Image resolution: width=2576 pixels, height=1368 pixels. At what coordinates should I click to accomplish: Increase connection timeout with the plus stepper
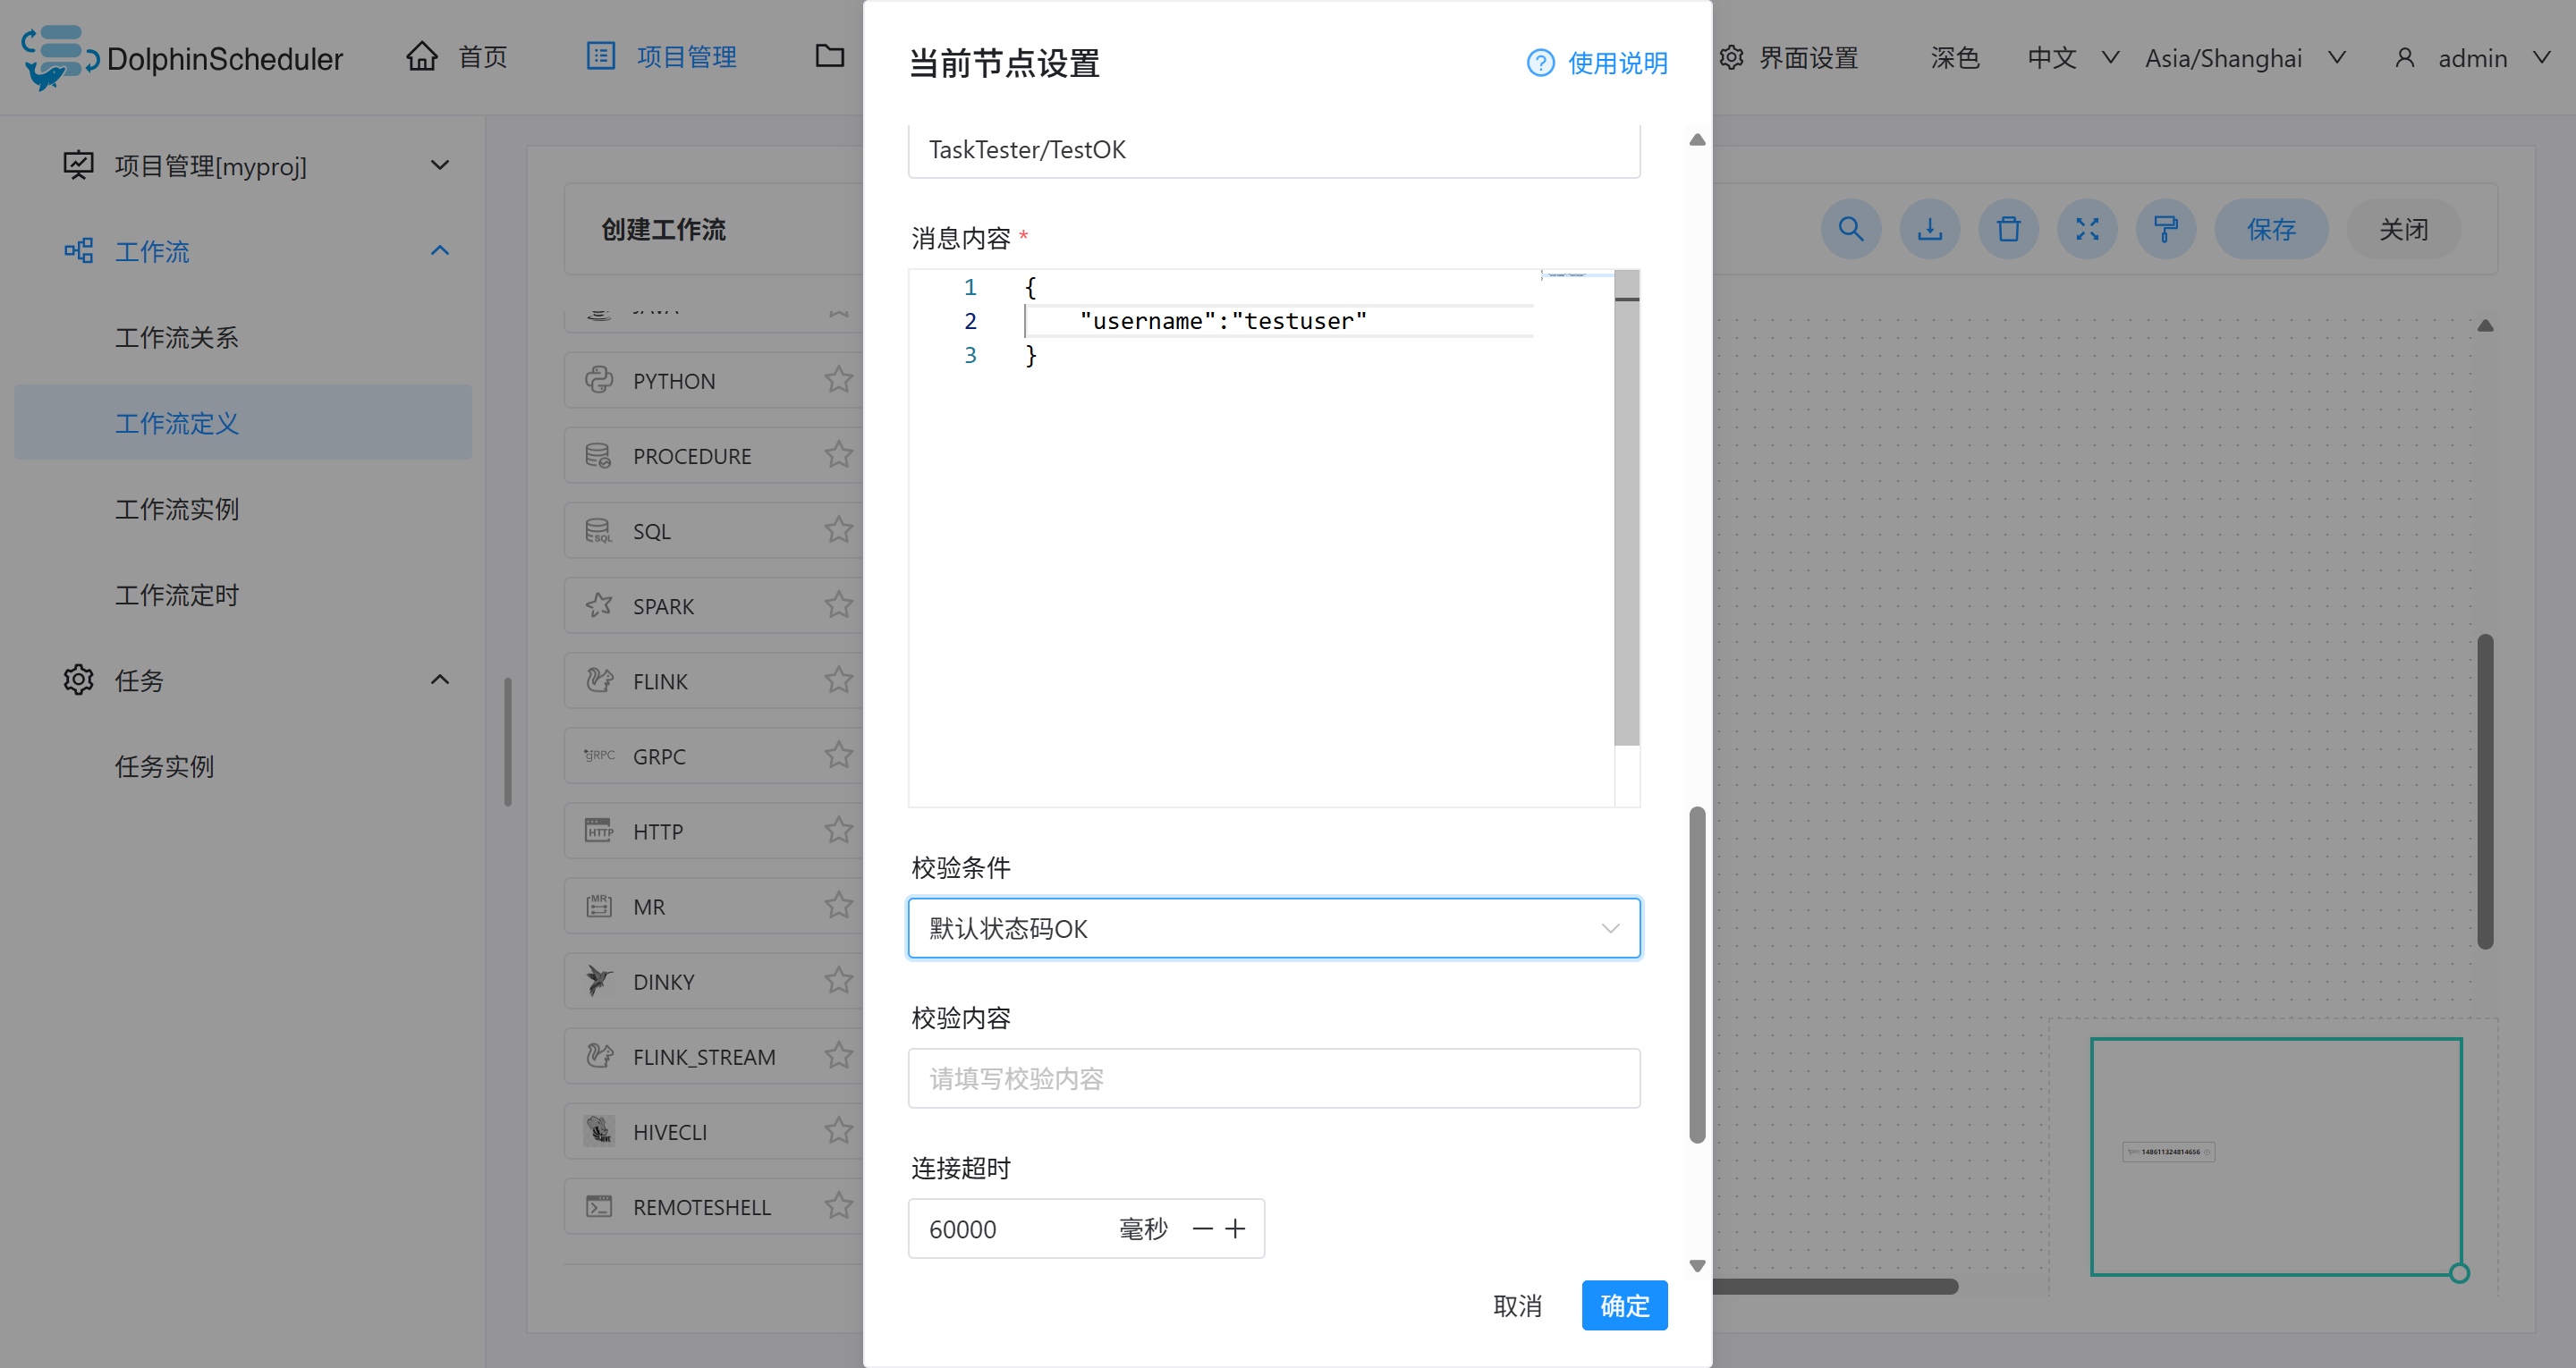coord(1237,1228)
